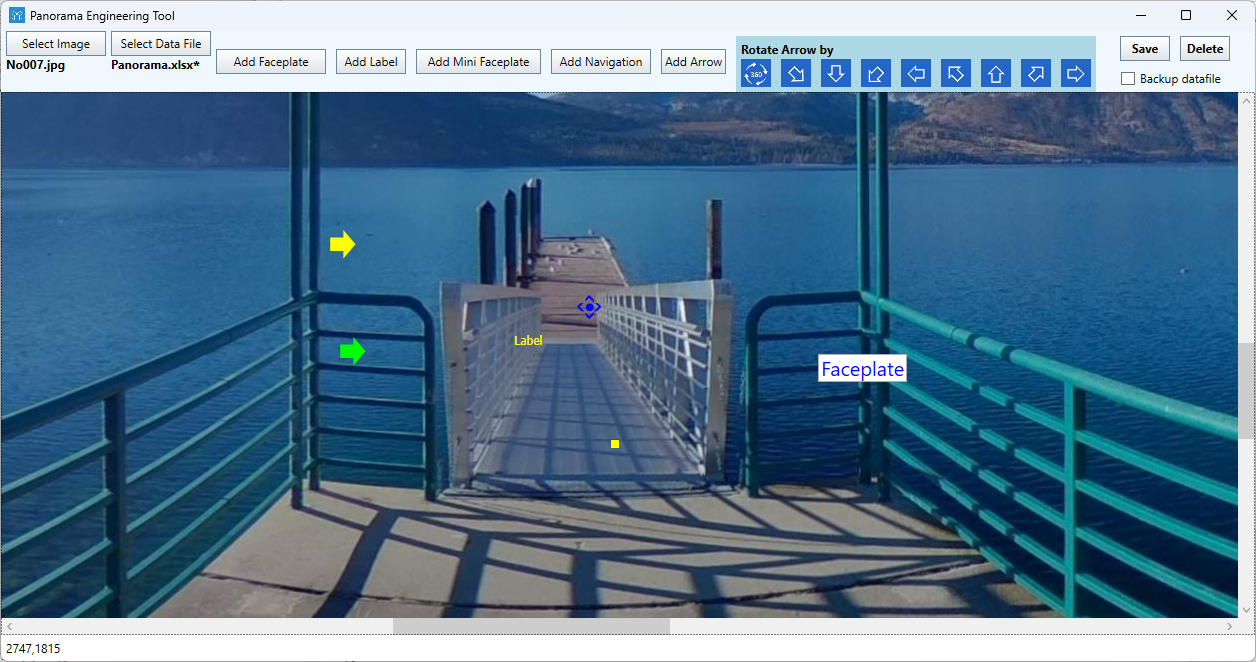Rotate arrow to point downward

pos(836,74)
